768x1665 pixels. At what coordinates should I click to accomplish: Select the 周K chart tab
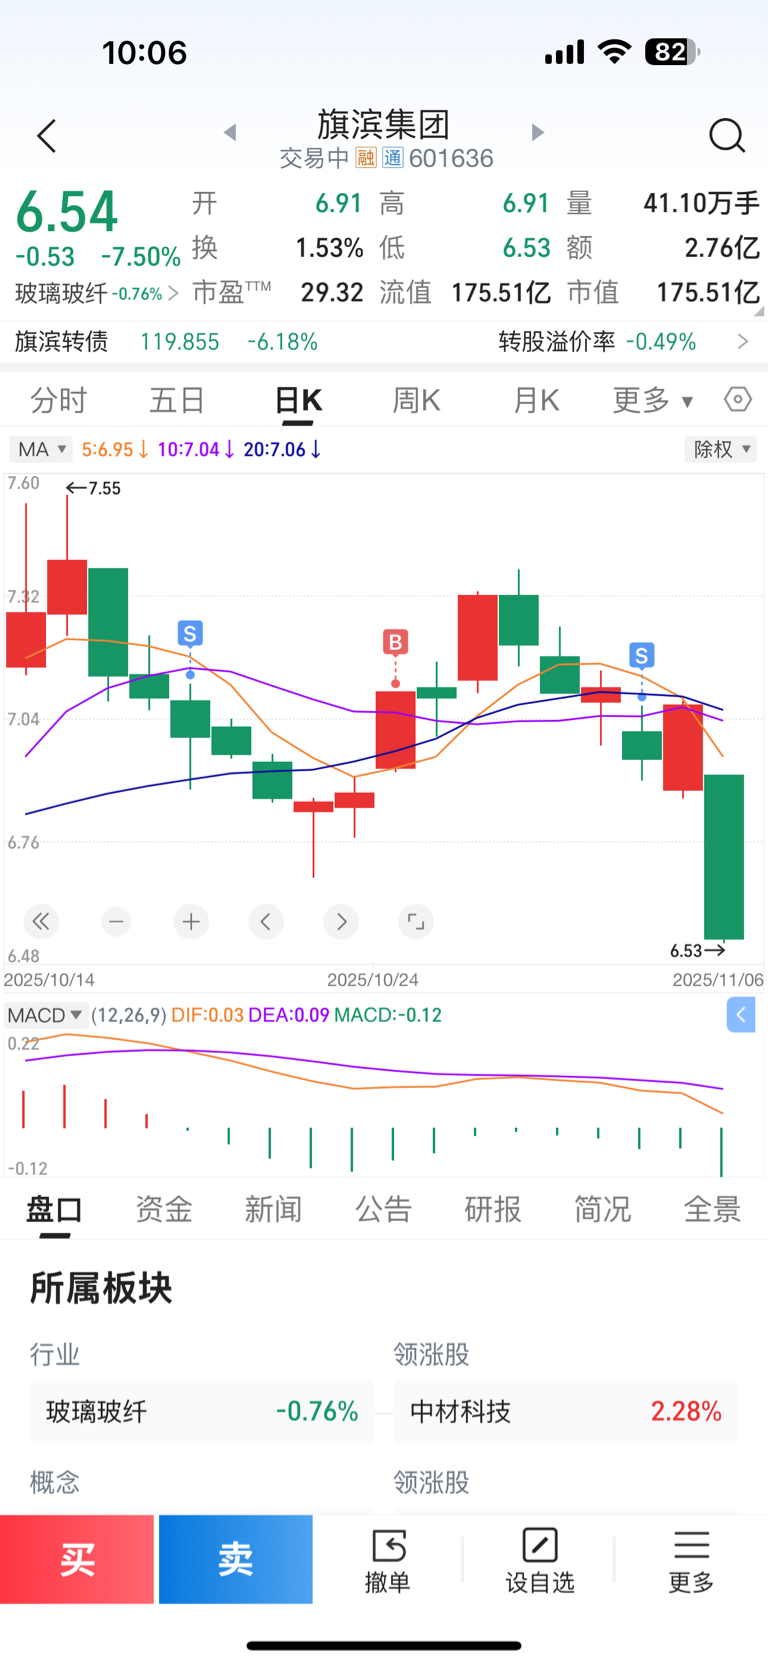[x=416, y=400]
